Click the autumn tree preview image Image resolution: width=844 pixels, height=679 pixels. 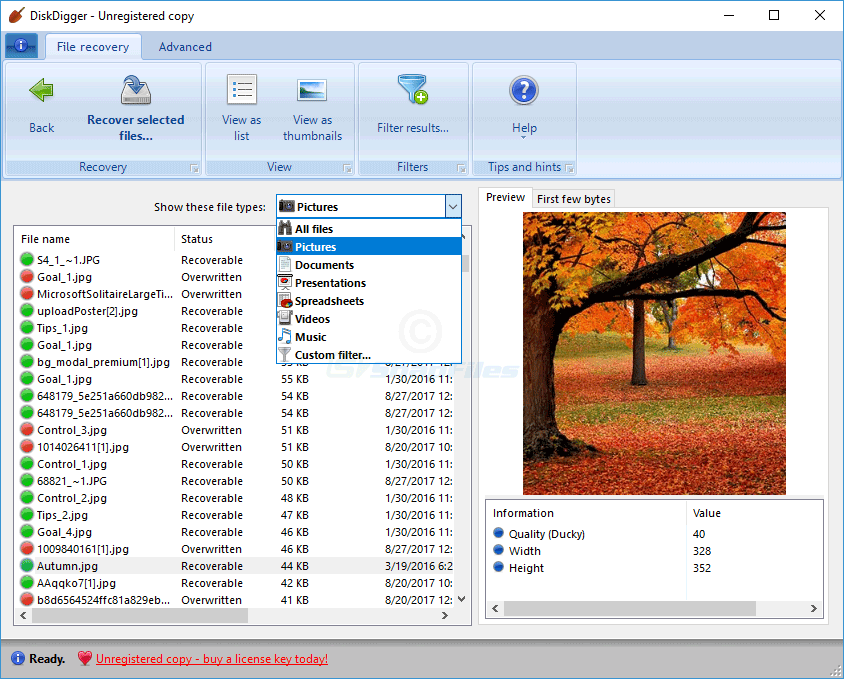[x=654, y=353]
